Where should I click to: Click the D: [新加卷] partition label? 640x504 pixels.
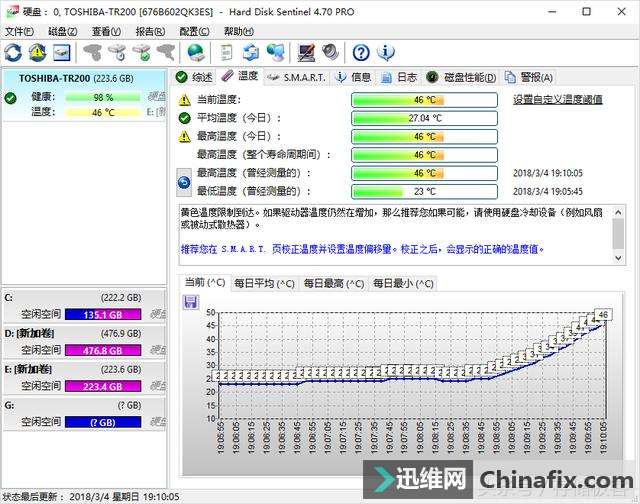click(x=29, y=333)
